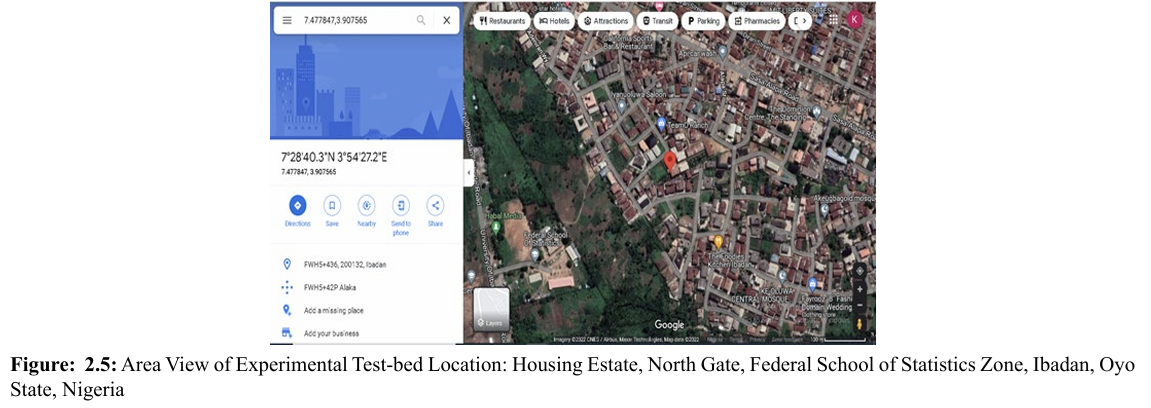Open the hamburger menu in search bar
The width and height of the screenshot is (1151, 408).
(287, 20)
